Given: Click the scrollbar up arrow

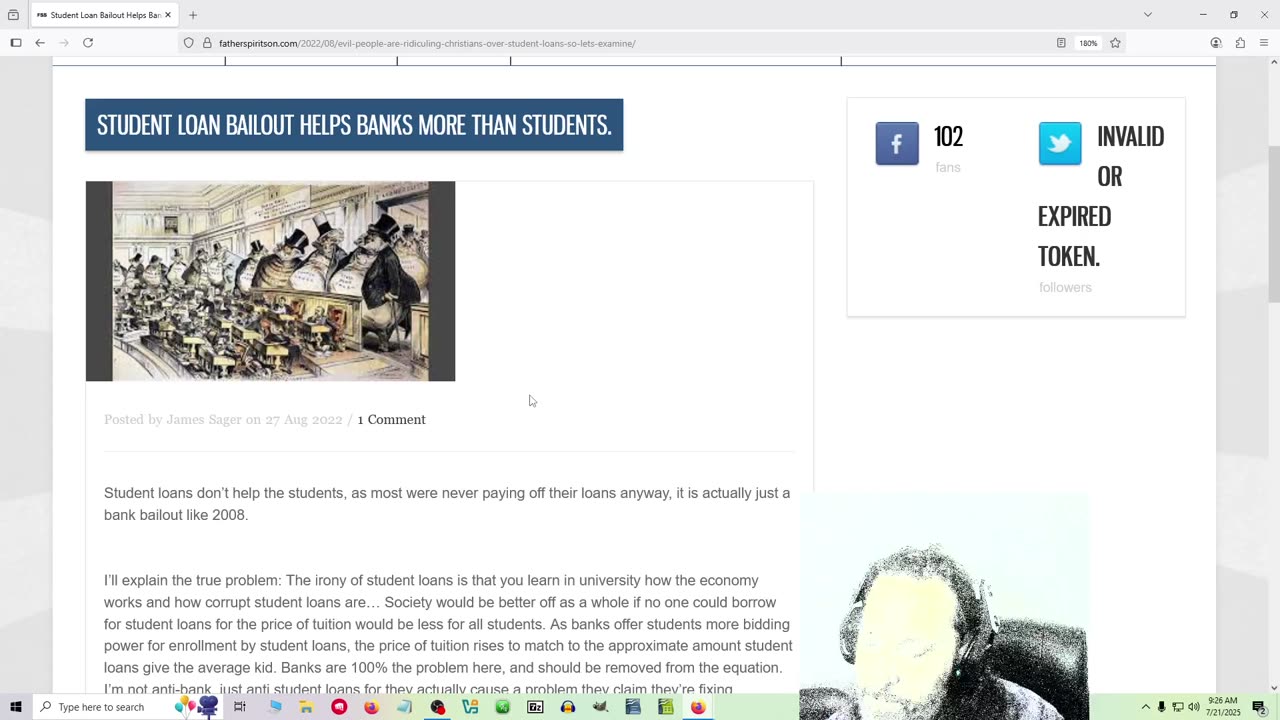Looking at the screenshot, I should point(1273,63).
